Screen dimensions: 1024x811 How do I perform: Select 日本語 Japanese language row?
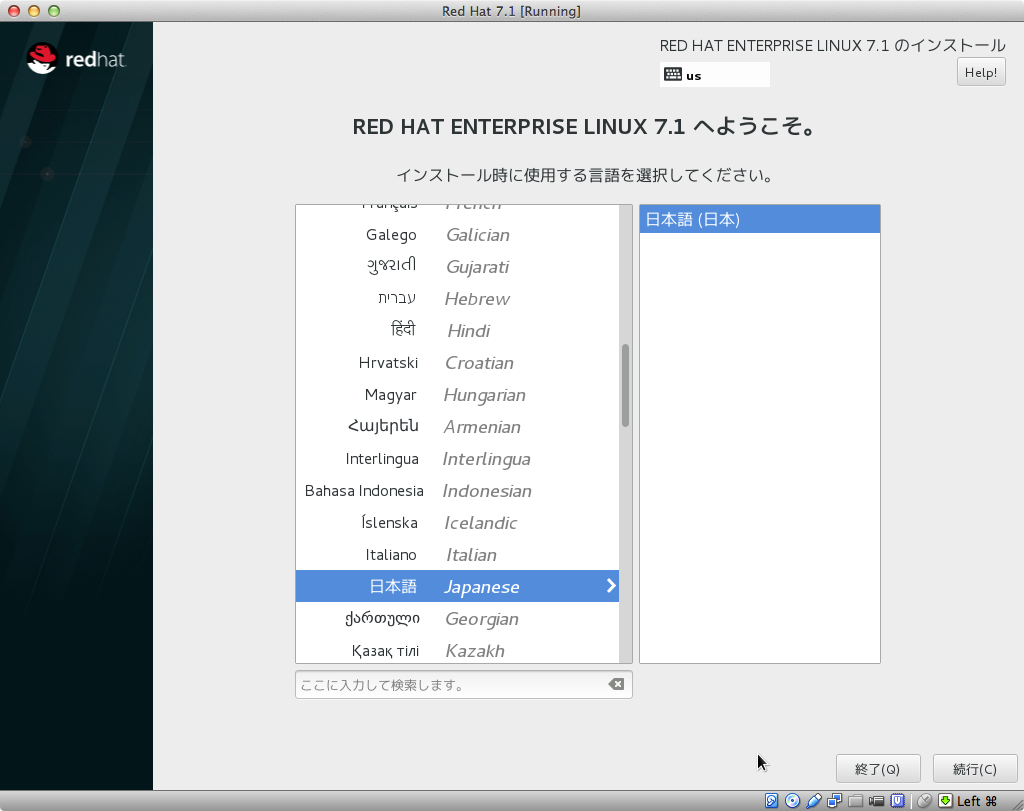click(x=457, y=586)
